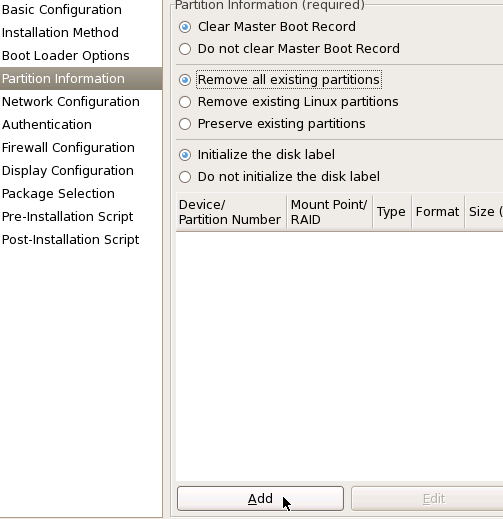
Task: Switch to Network Configuration section
Action: 81,102
